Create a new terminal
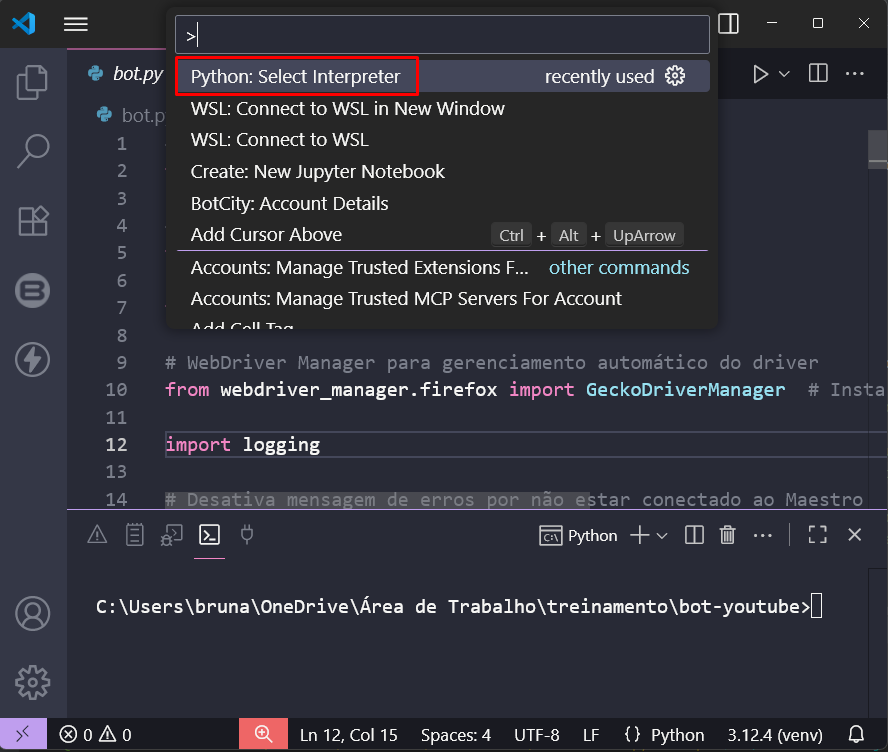 pyautogui.click(x=641, y=535)
